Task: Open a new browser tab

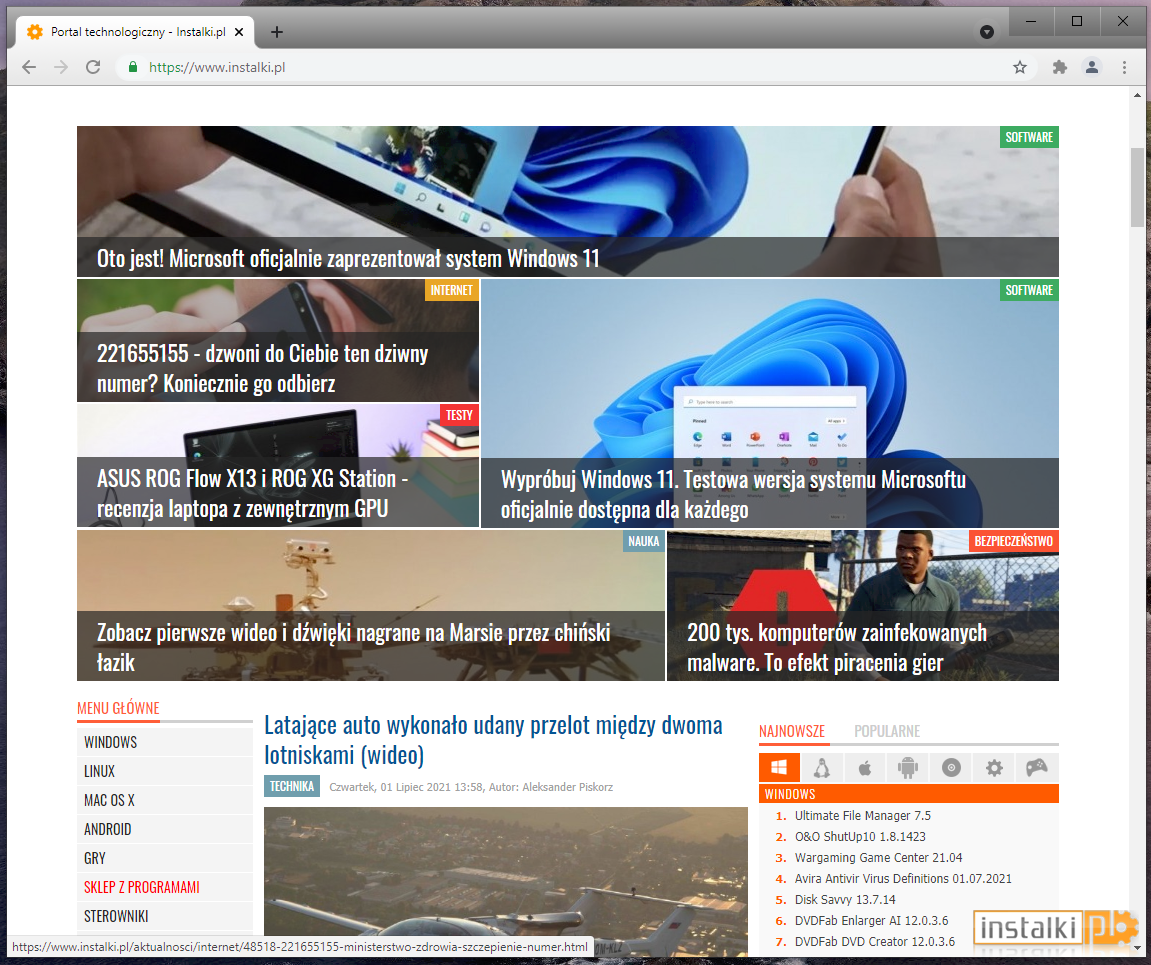Action: pos(277,32)
